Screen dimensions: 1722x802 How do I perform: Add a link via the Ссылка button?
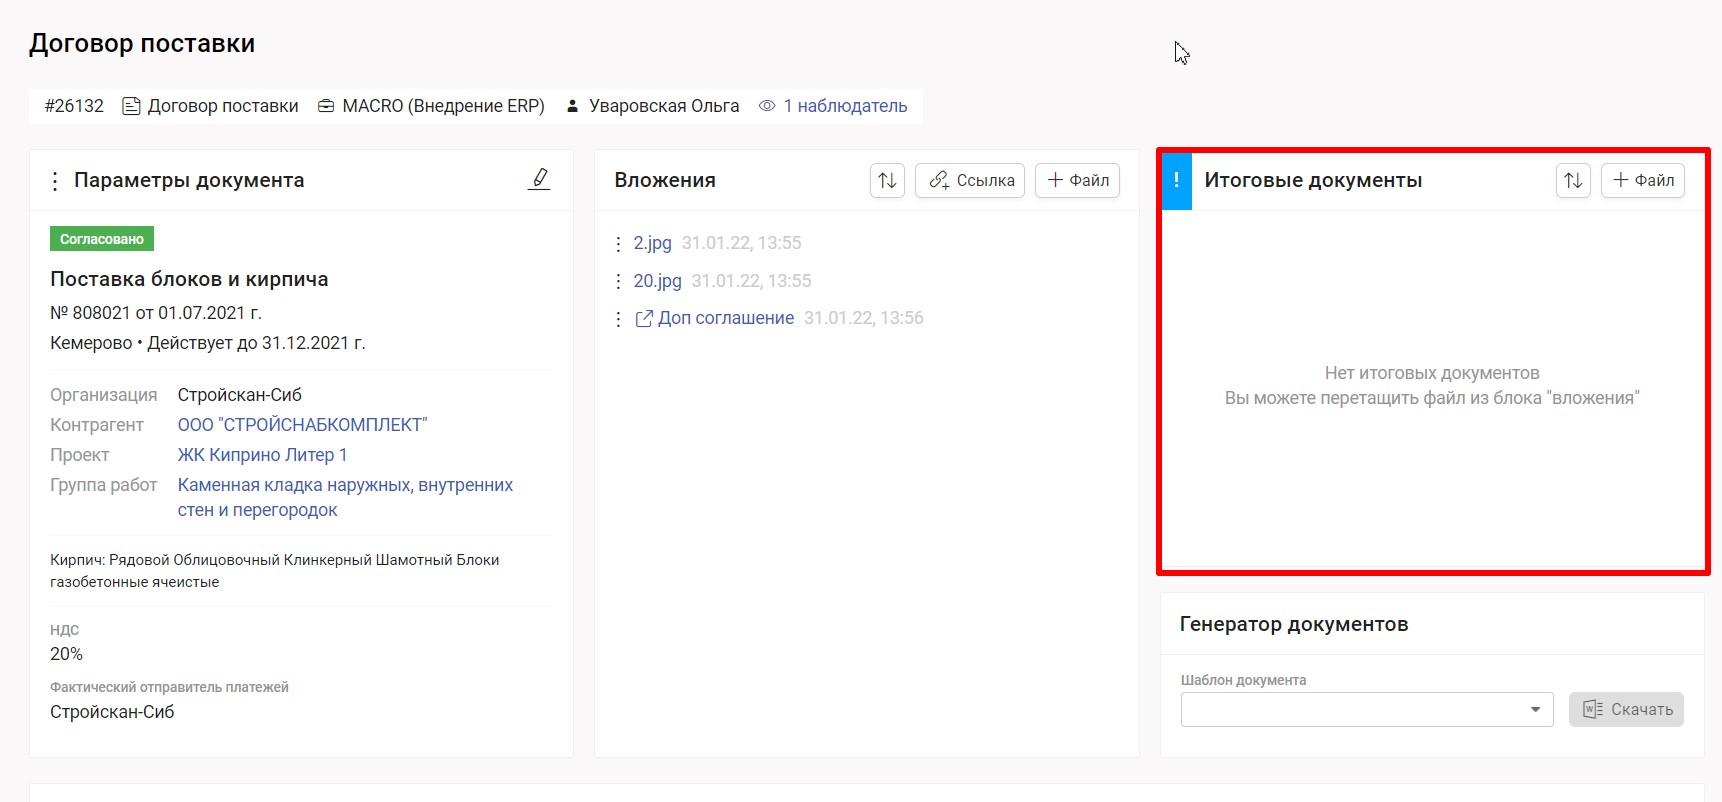(970, 181)
